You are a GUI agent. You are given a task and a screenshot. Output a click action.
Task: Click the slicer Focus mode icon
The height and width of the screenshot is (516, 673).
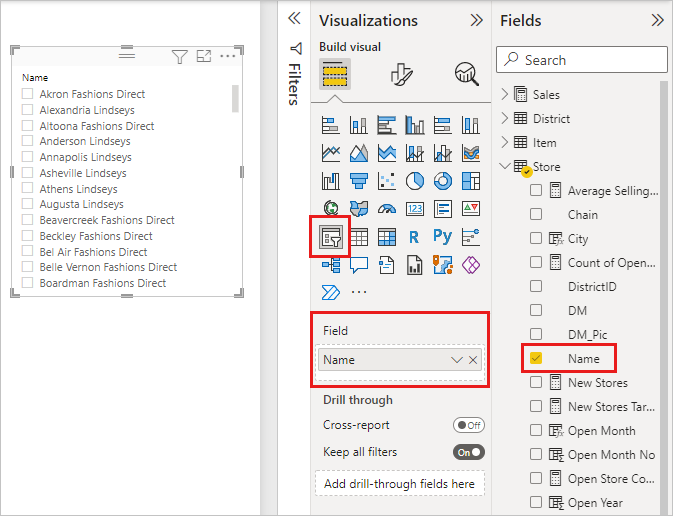click(204, 56)
